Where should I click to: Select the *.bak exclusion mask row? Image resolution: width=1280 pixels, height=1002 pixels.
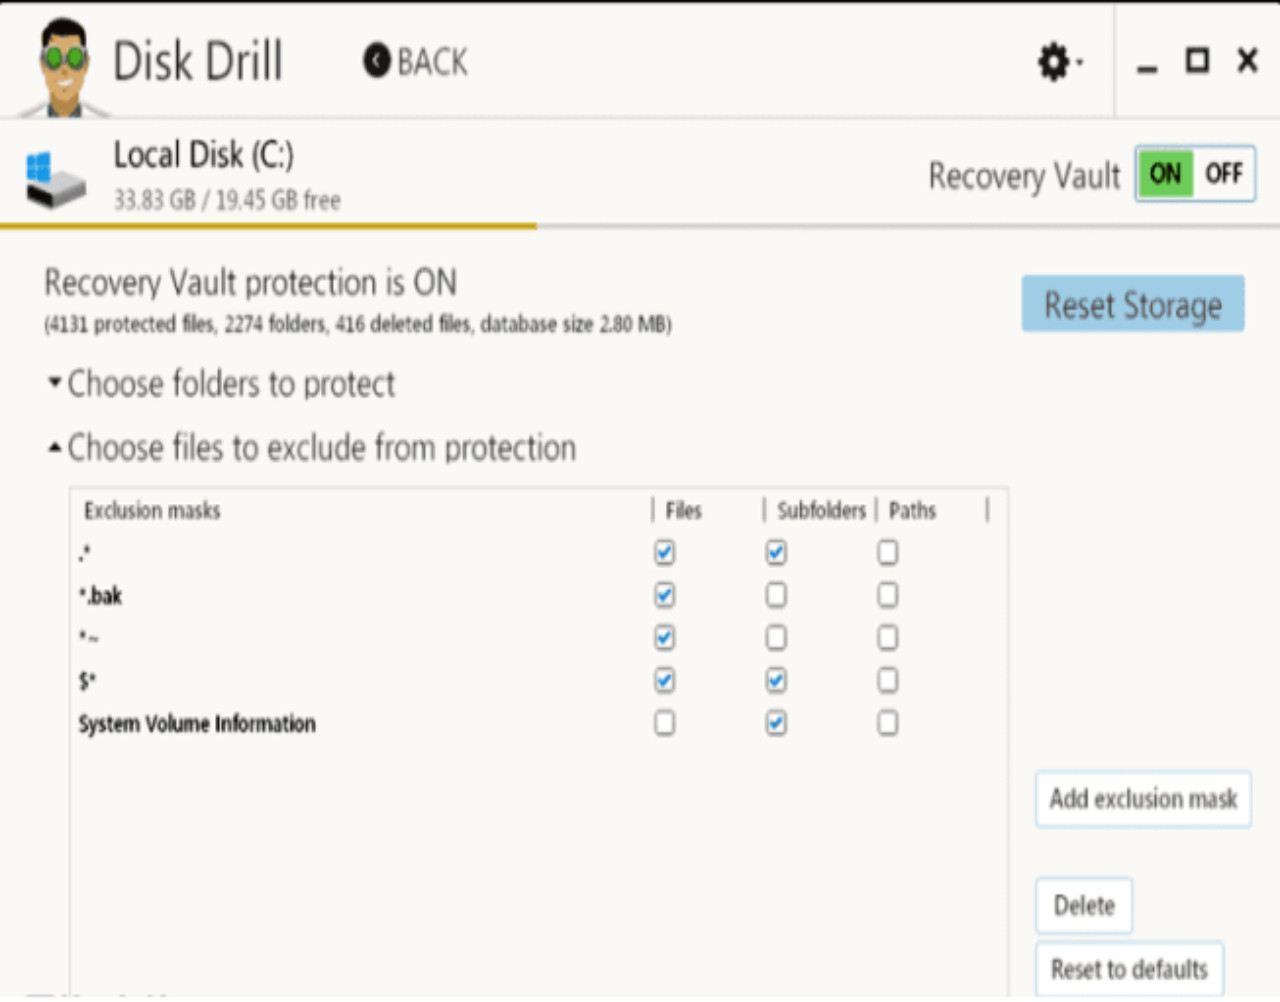click(539, 596)
